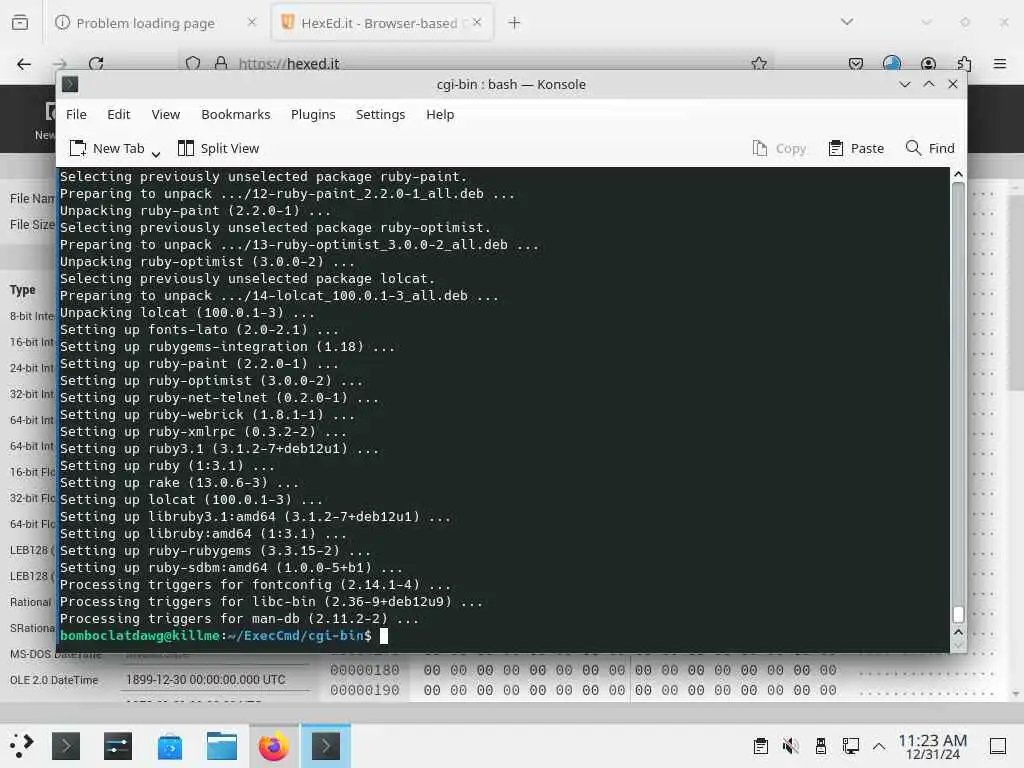
Task: Open the Firefox list all tabs dropdown
Action: click(x=847, y=22)
